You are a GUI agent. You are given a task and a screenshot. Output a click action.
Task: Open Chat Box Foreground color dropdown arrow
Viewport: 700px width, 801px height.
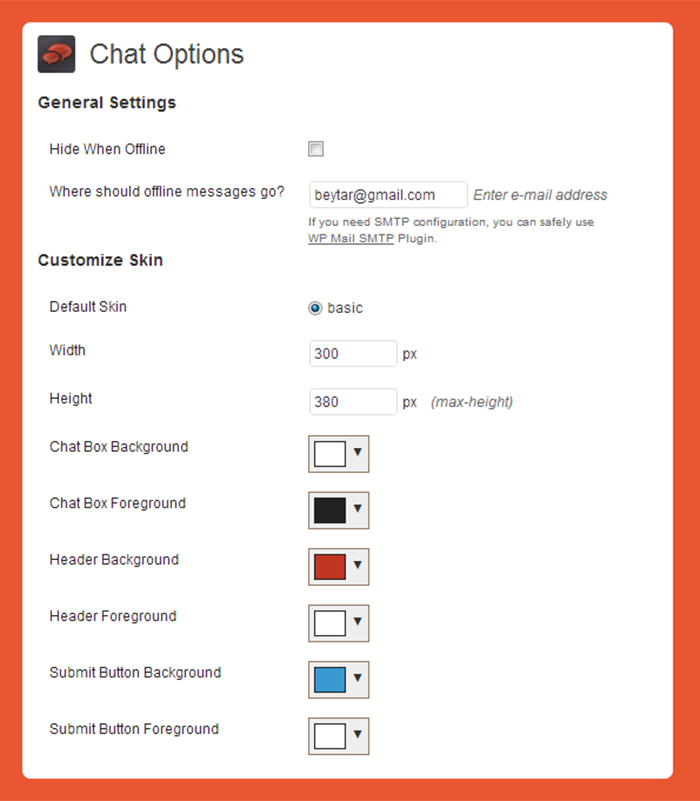(358, 508)
